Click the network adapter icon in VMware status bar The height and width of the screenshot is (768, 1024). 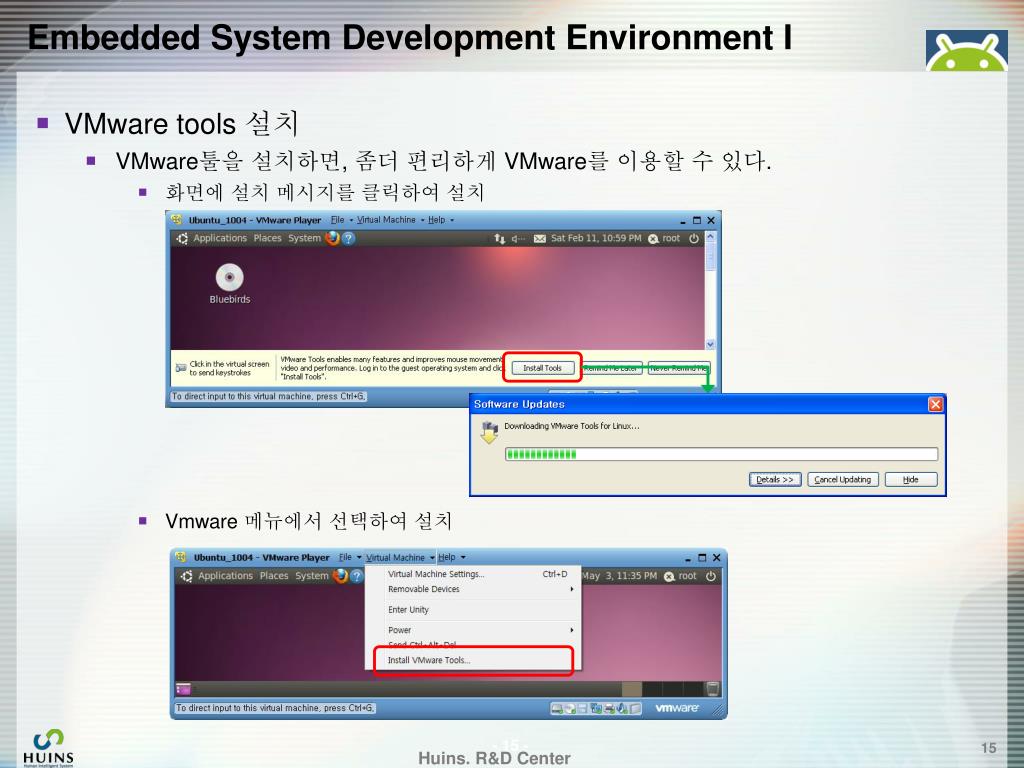click(x=596, y=709)
